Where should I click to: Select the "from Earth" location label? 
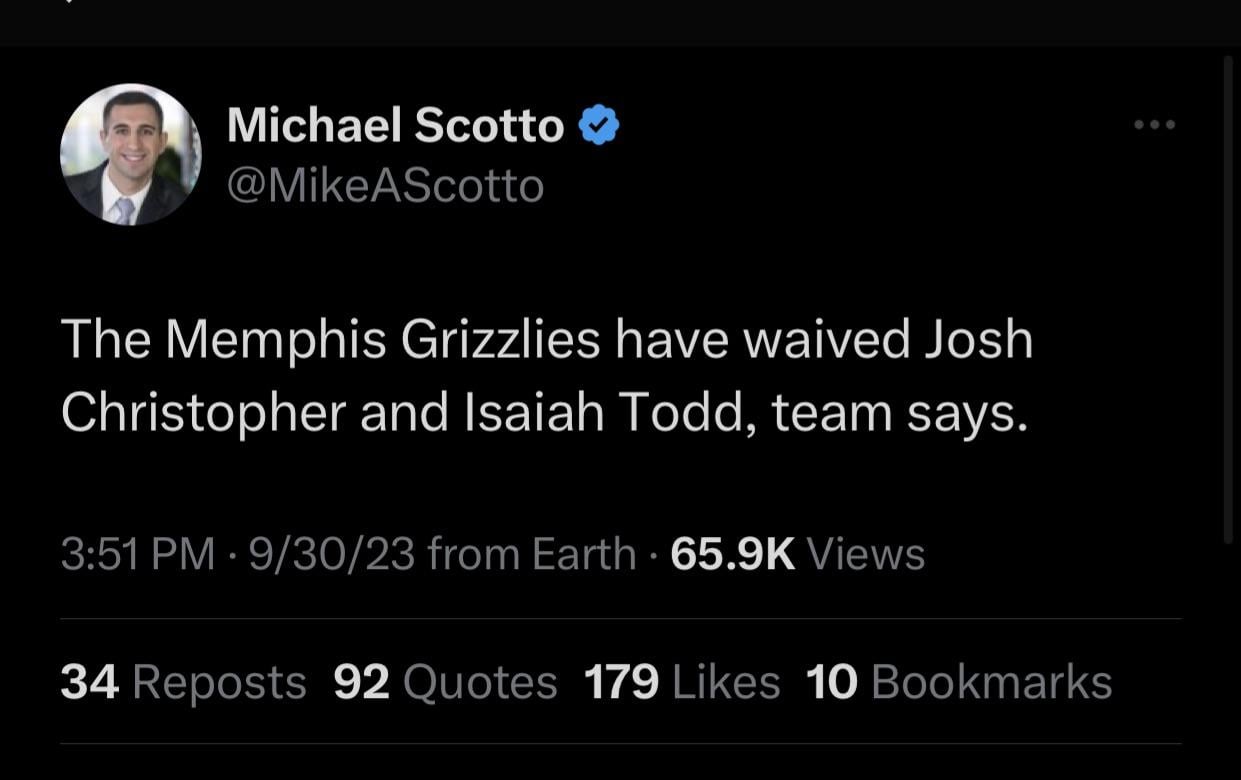(532, 554)
